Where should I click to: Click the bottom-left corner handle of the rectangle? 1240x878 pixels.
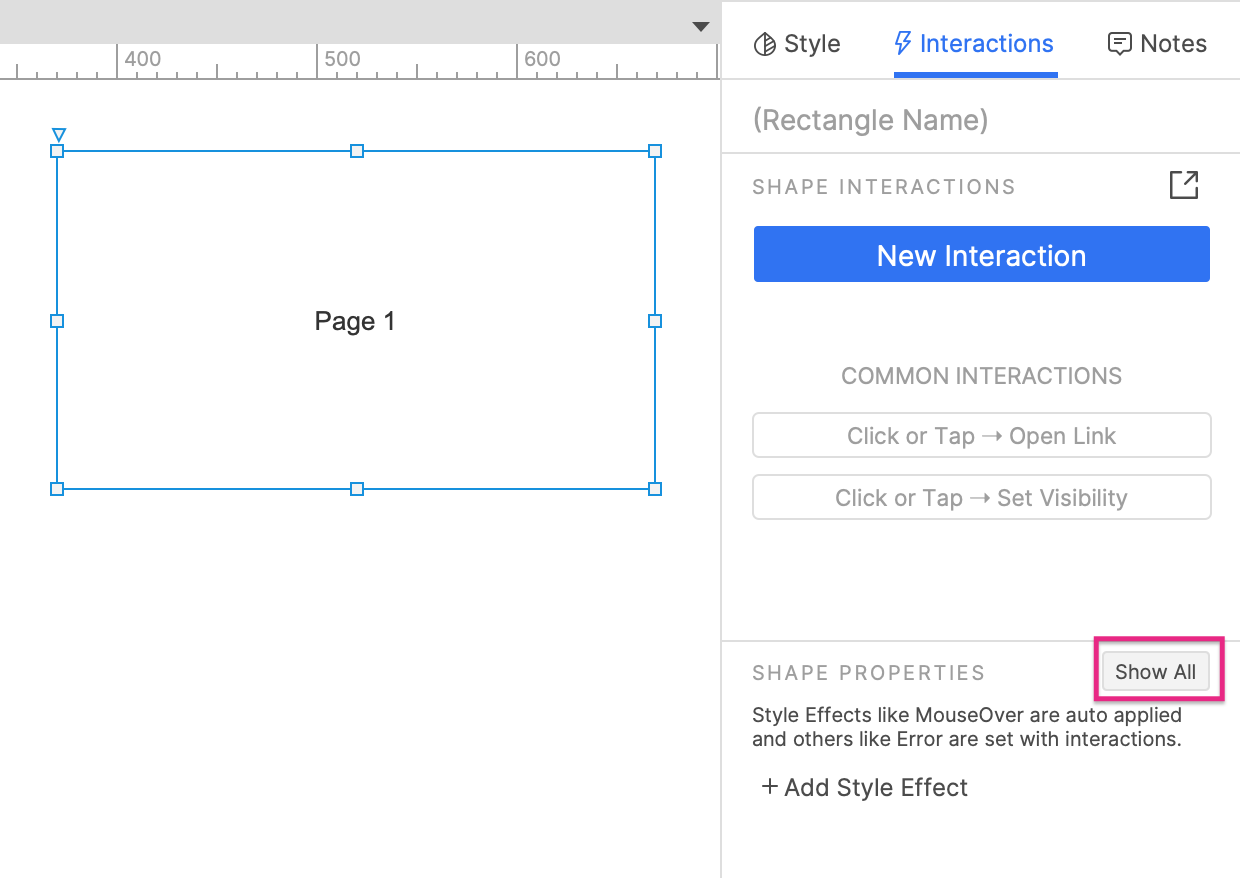57,488
